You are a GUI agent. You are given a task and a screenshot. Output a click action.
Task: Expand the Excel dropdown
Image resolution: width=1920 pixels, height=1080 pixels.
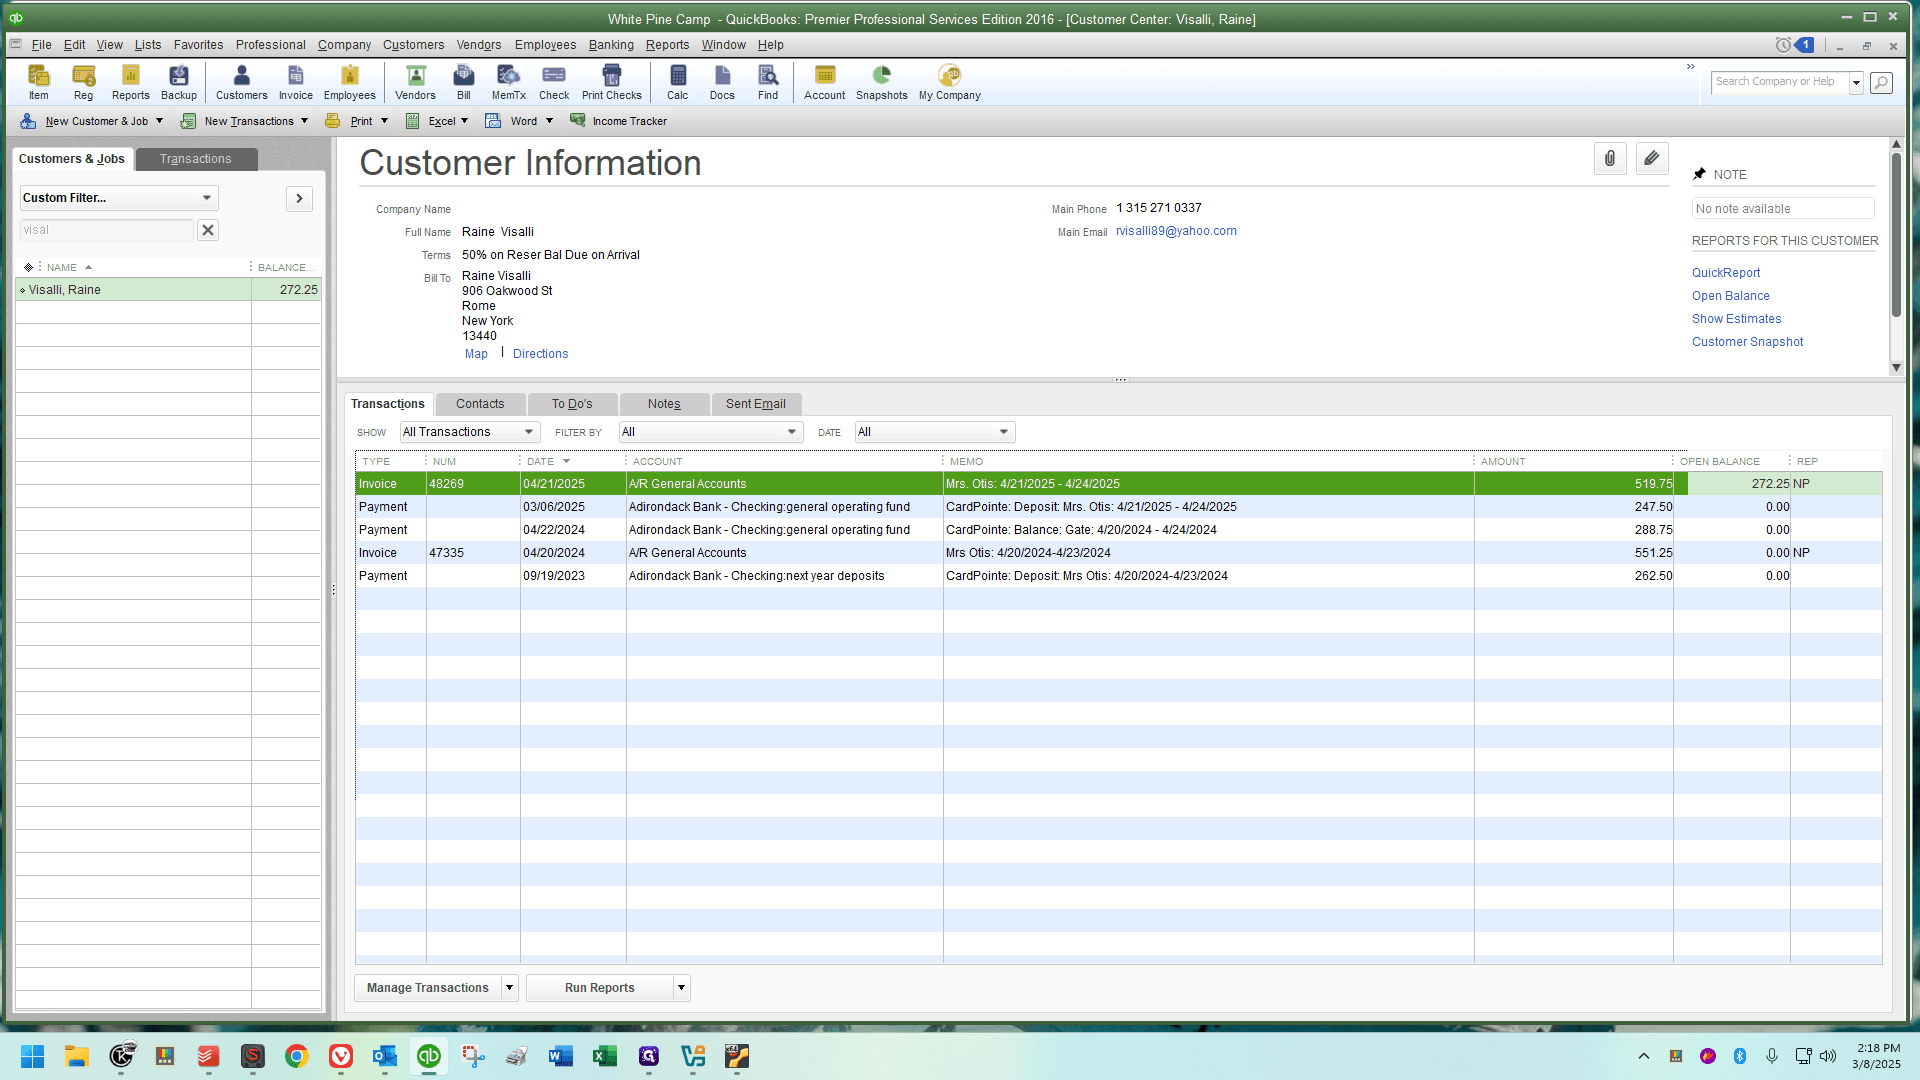coord(464,121)
